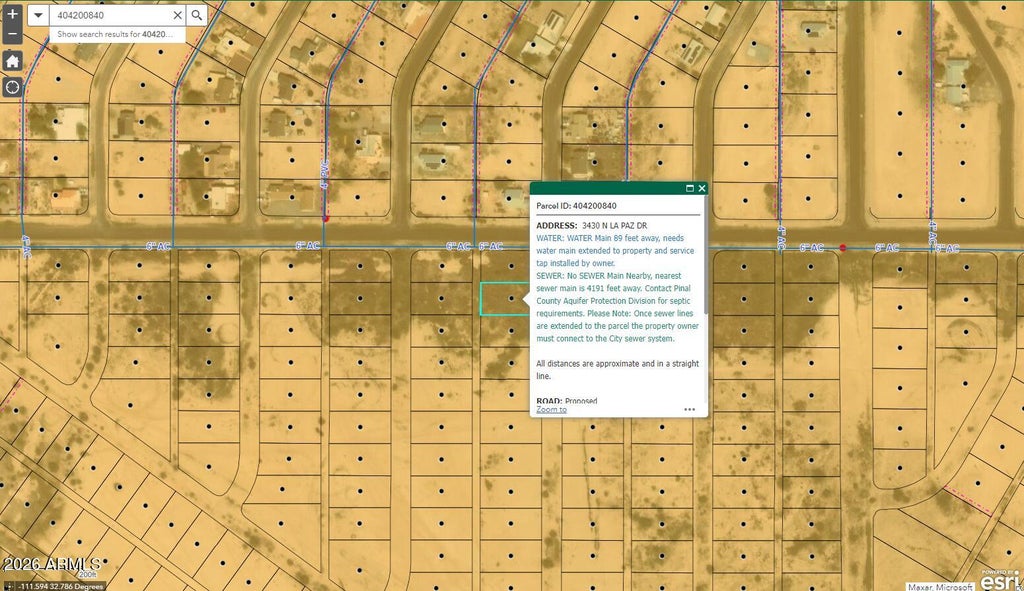The width and height of the screenshot is (1024, 591).
Task: Select the 'Show search results for 40420…' suggestion
Action: (117, 34)
